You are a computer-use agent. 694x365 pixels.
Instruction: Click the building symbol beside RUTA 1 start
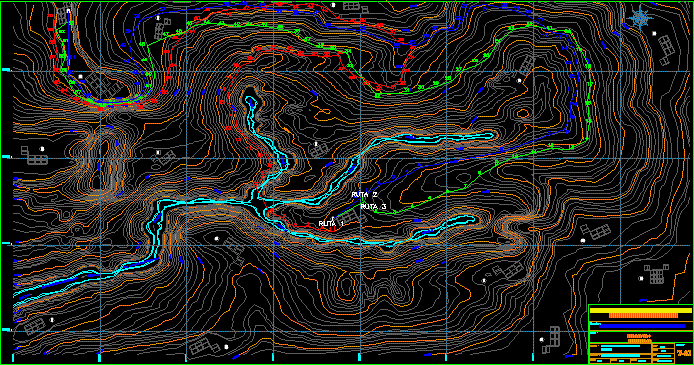350,217
